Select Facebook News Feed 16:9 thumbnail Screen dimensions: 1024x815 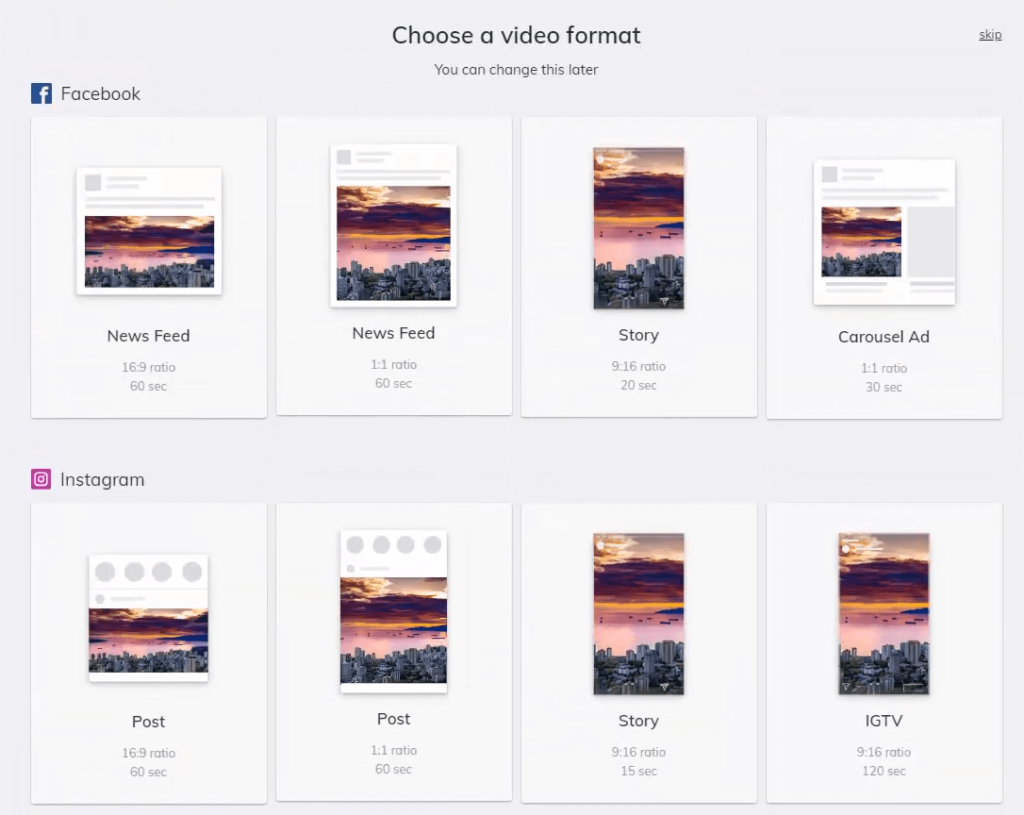click(149, 231)
